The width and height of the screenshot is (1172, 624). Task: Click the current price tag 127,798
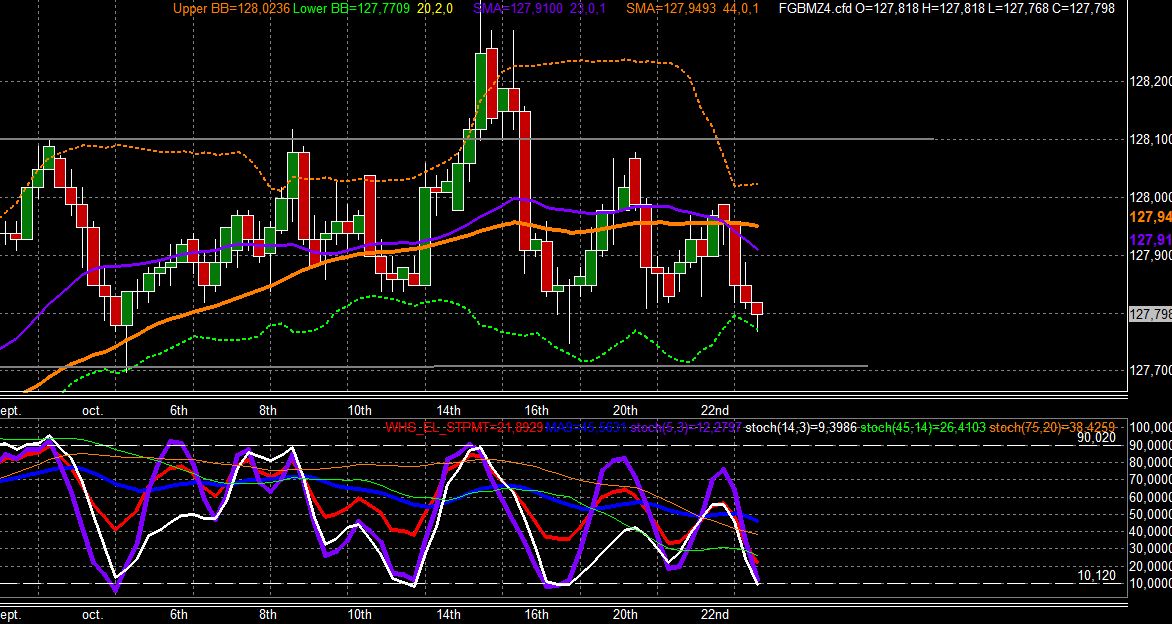point(1150,314)
